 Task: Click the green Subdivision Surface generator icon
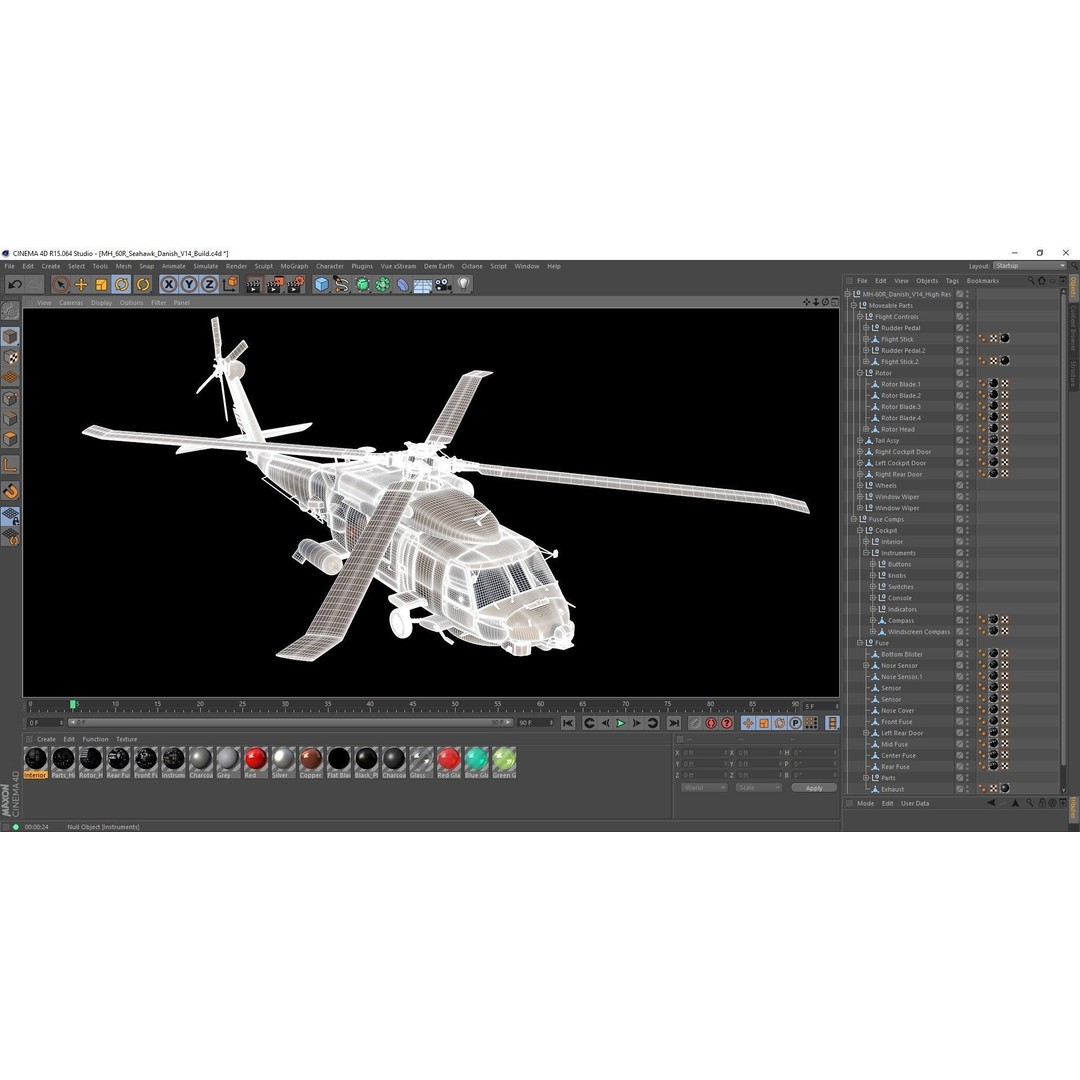pos(362,284)
